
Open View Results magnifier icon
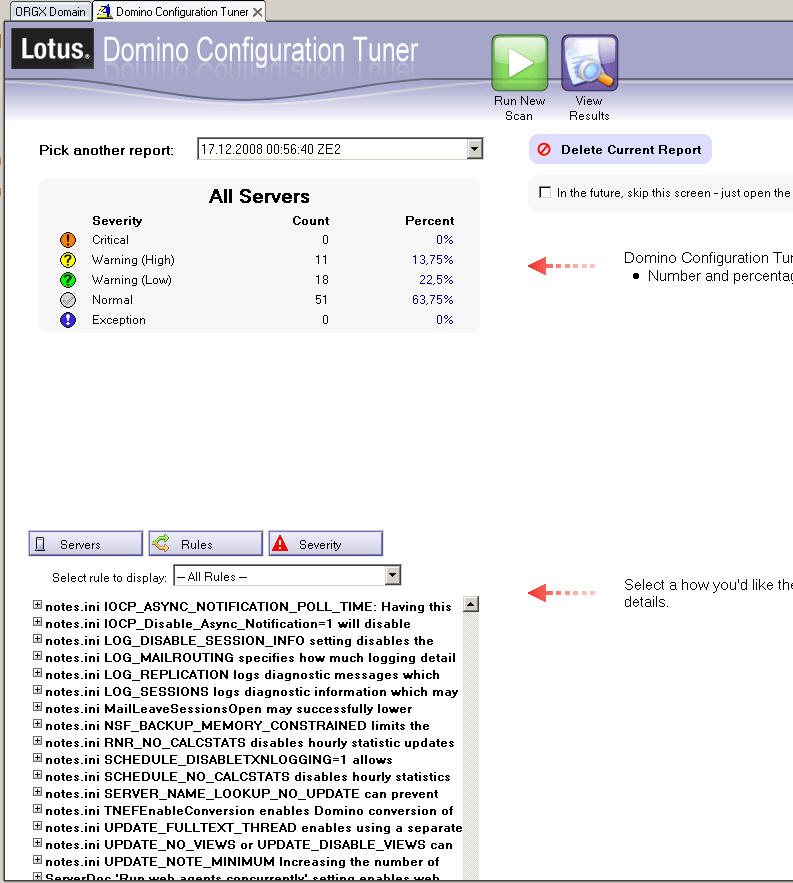[x=589, y=63]
